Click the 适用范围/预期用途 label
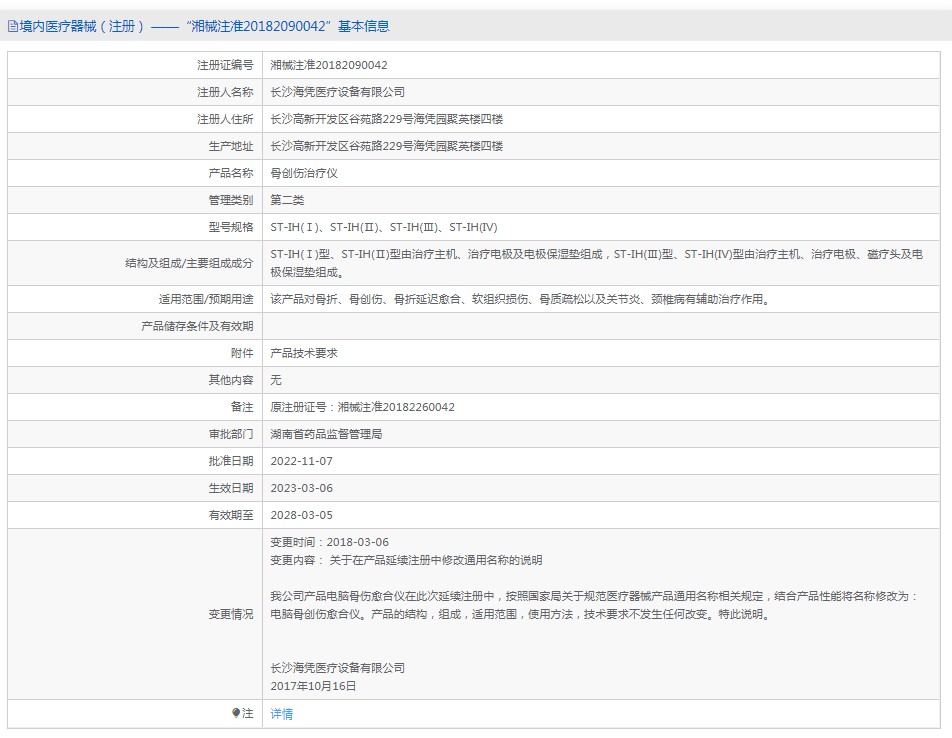952x738 pixels. click(x=206, y=299)
